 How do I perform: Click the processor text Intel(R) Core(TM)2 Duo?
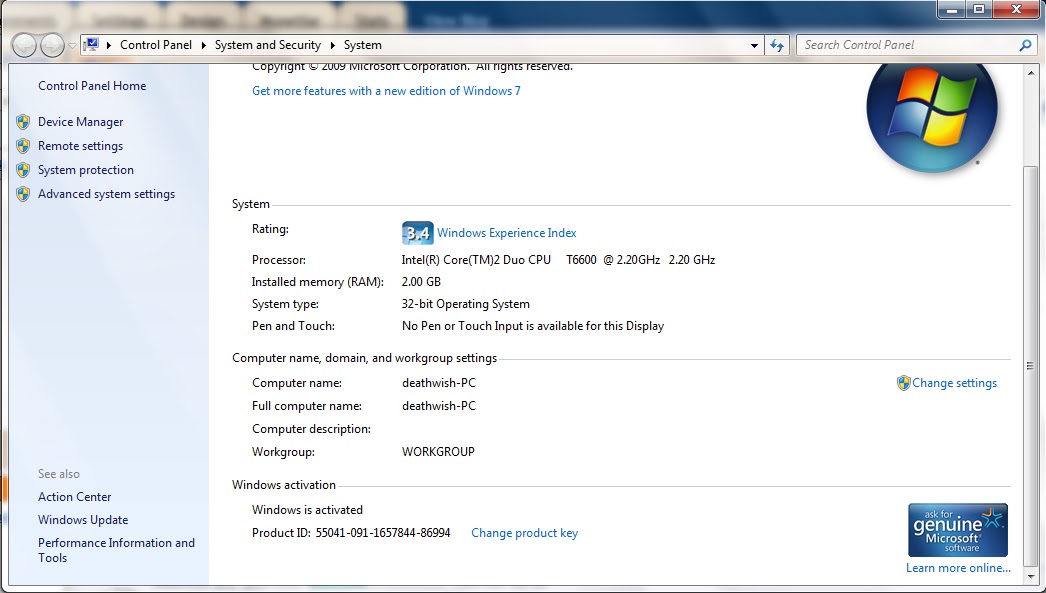476,259
